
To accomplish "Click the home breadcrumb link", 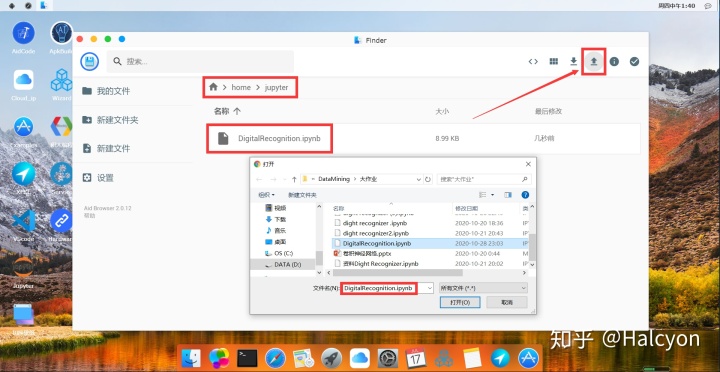I will point(241,87).
